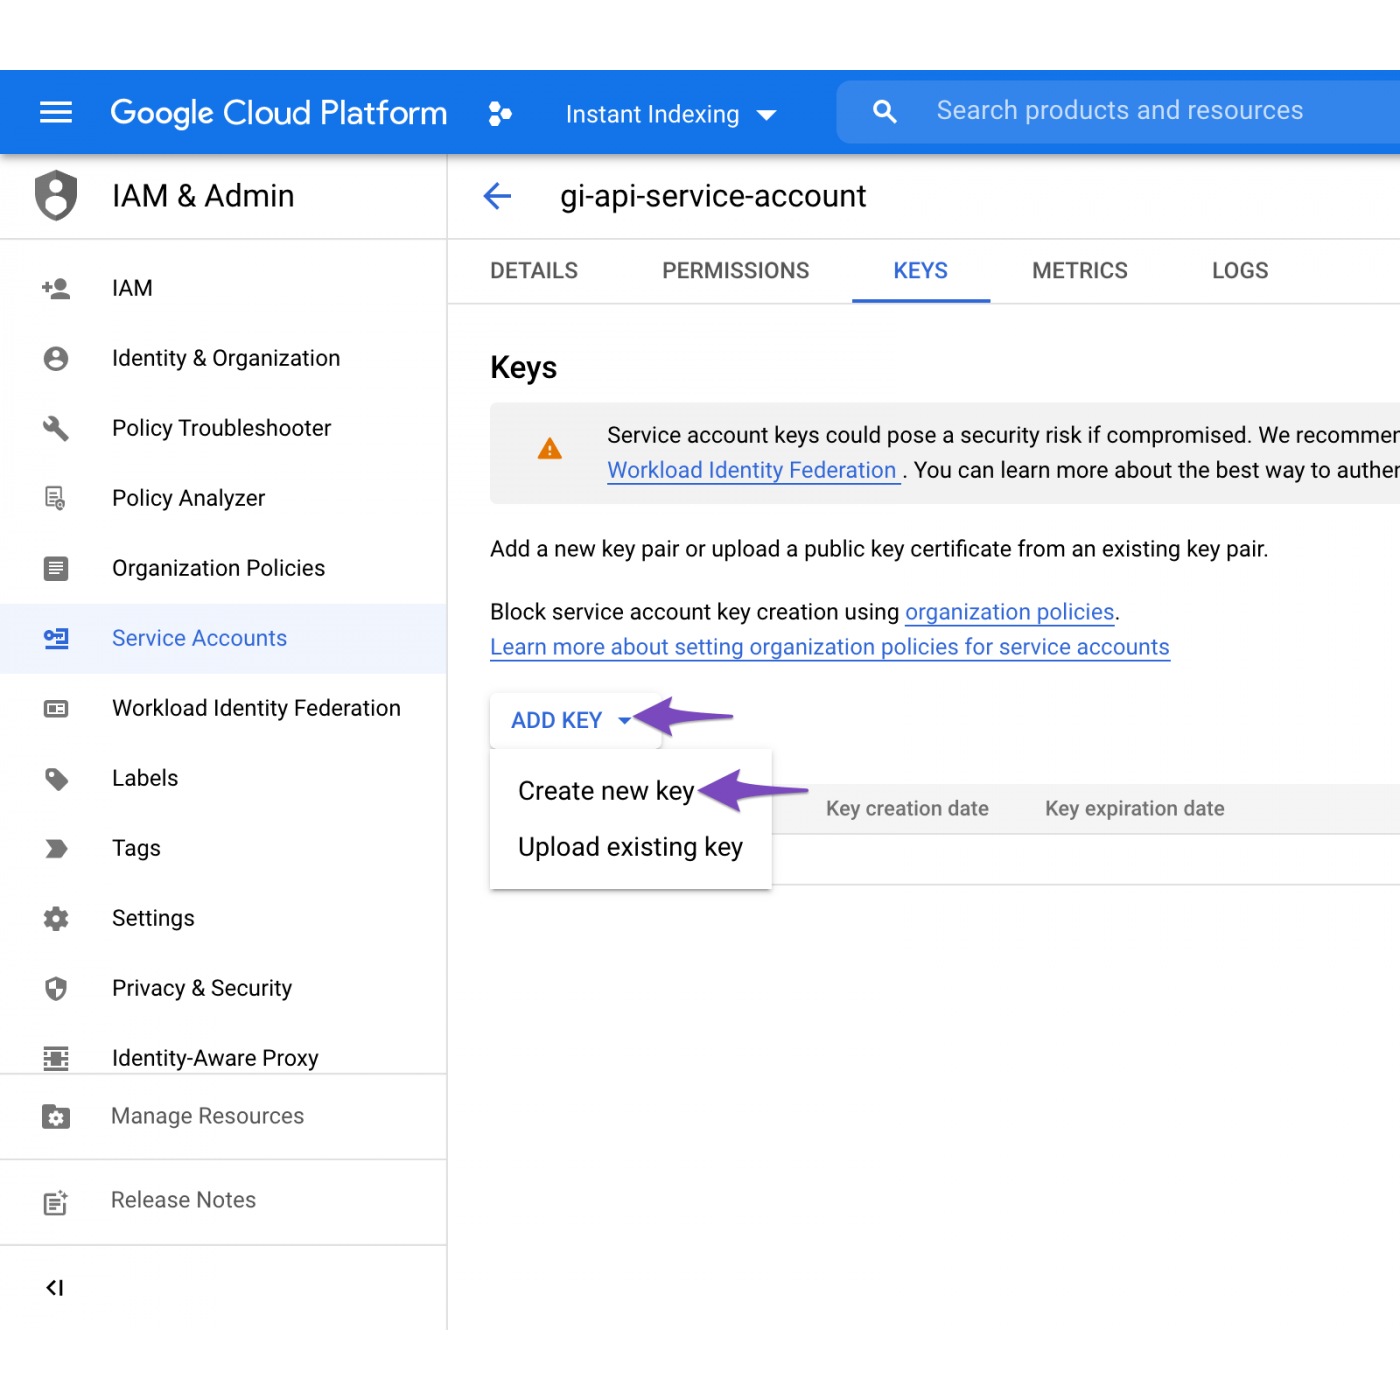Image resolution: width=1400 pixels, height=1400 pixels.
Task: Open the hamburger navigation menu
Action: (56, 112)
